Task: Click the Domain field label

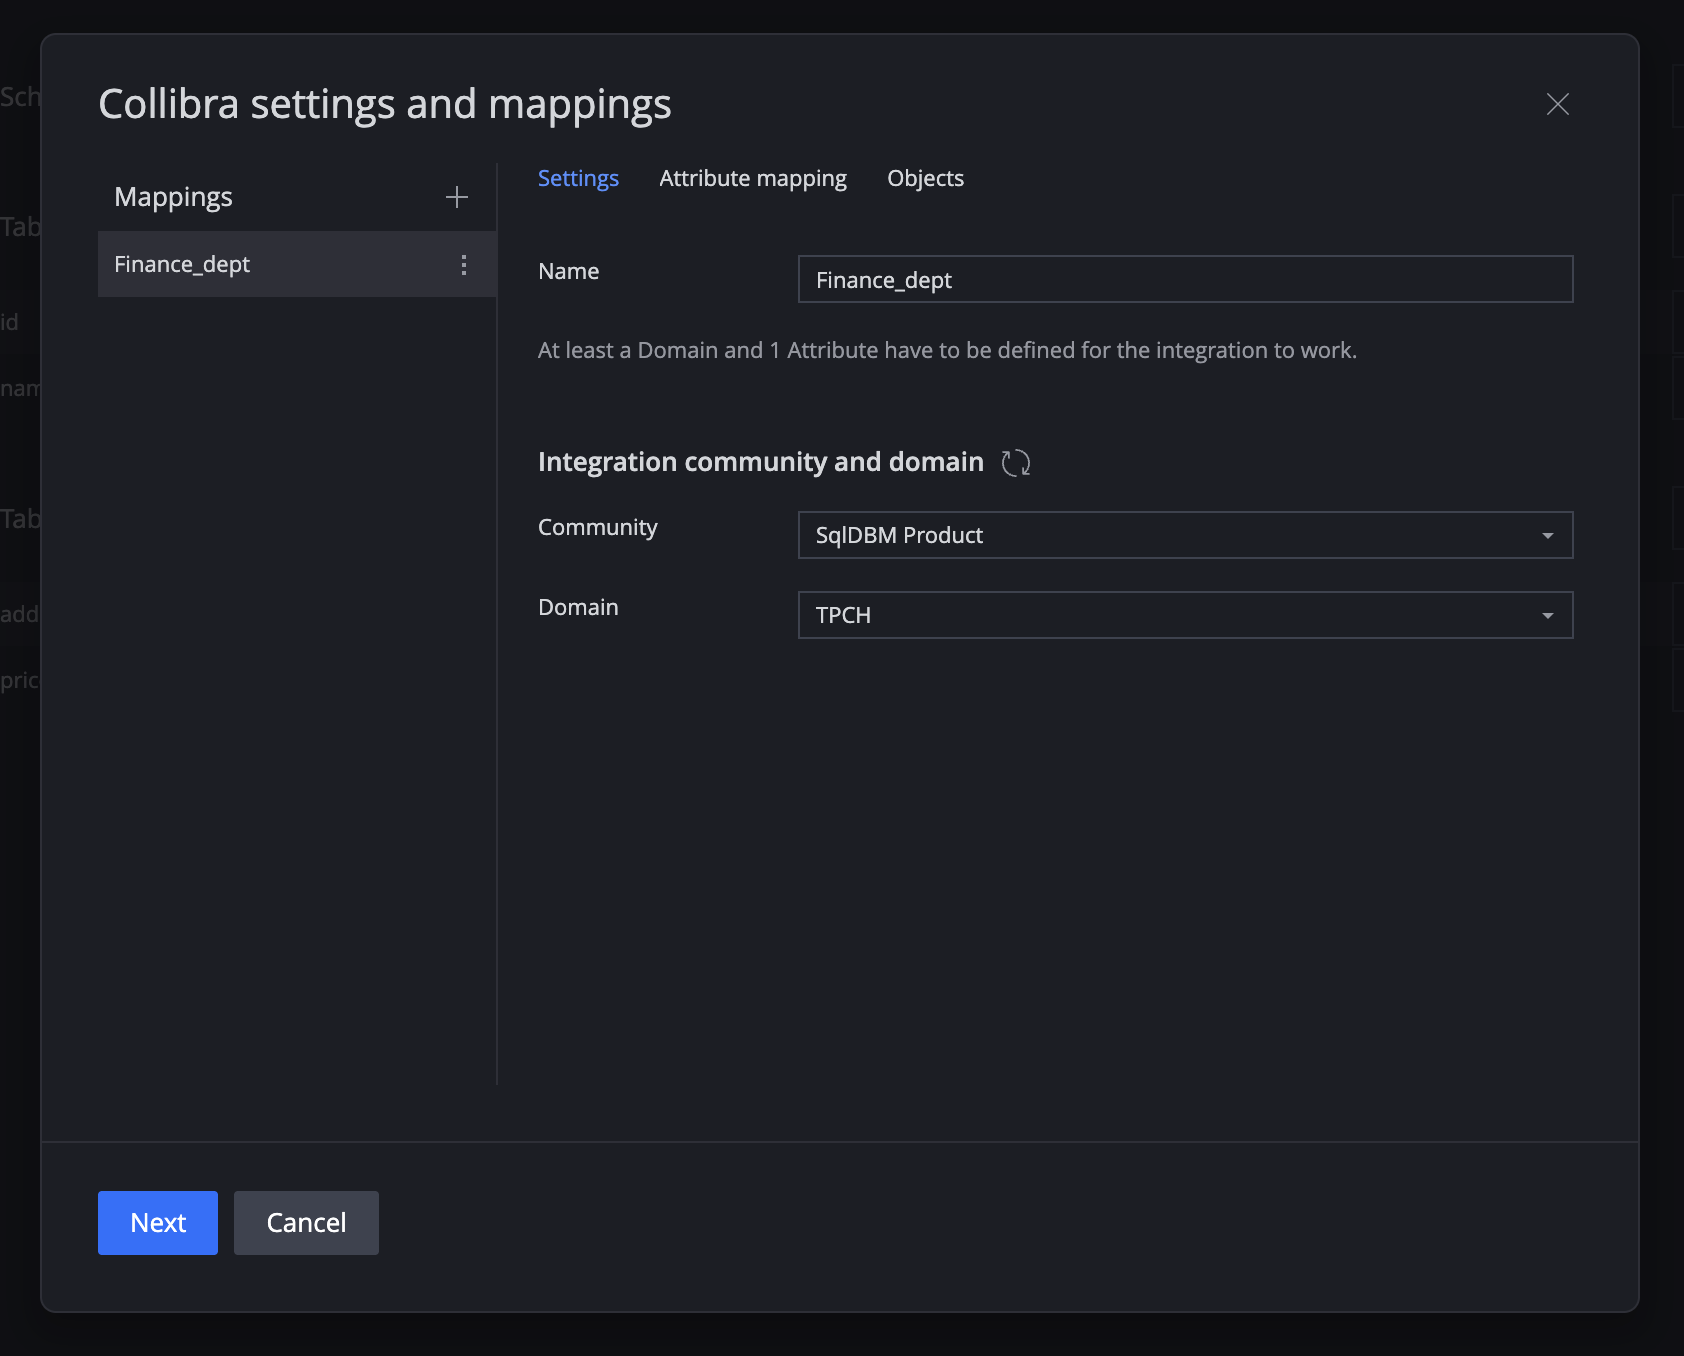Action: [578, 607]
